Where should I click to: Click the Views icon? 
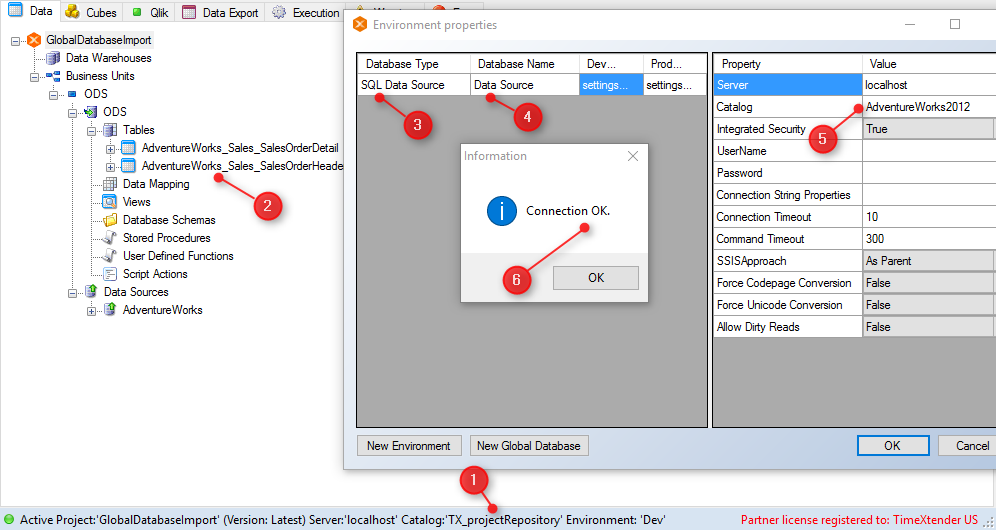[x=110, y=202]
